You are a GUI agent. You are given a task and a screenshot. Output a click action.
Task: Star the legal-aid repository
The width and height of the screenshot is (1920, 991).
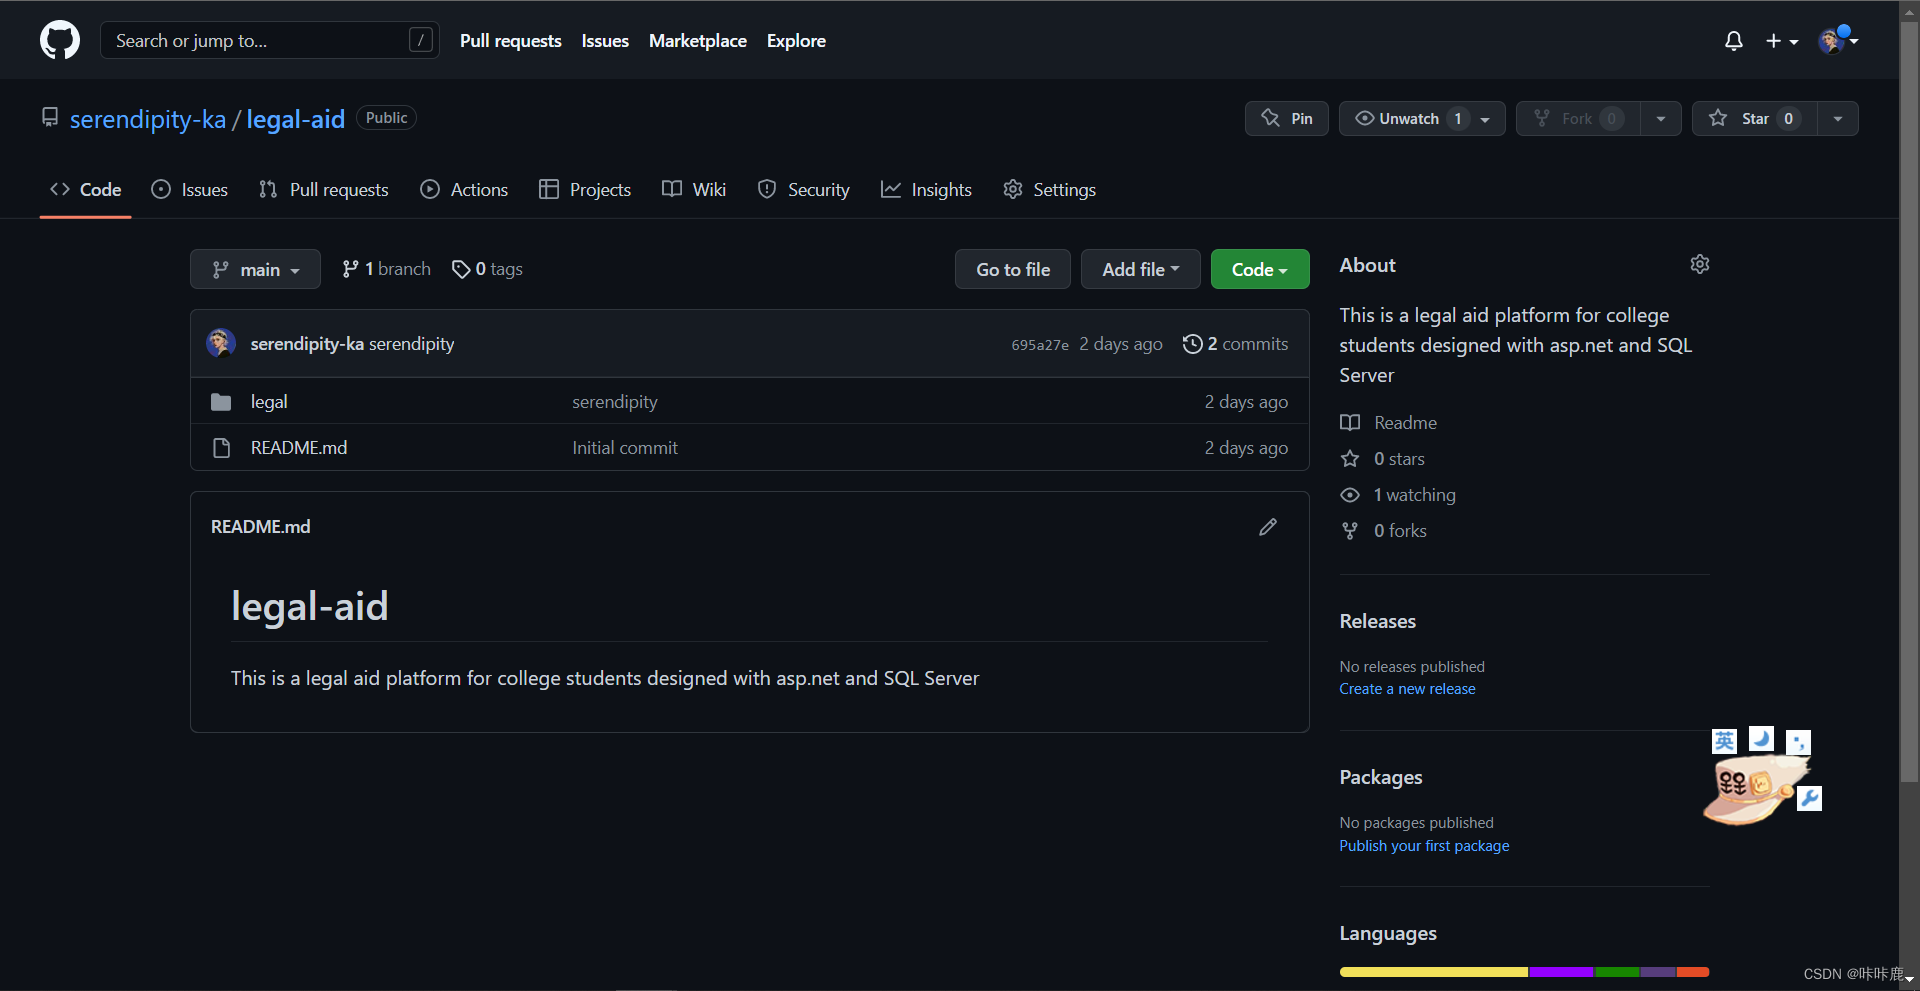tap(1754, 118)
